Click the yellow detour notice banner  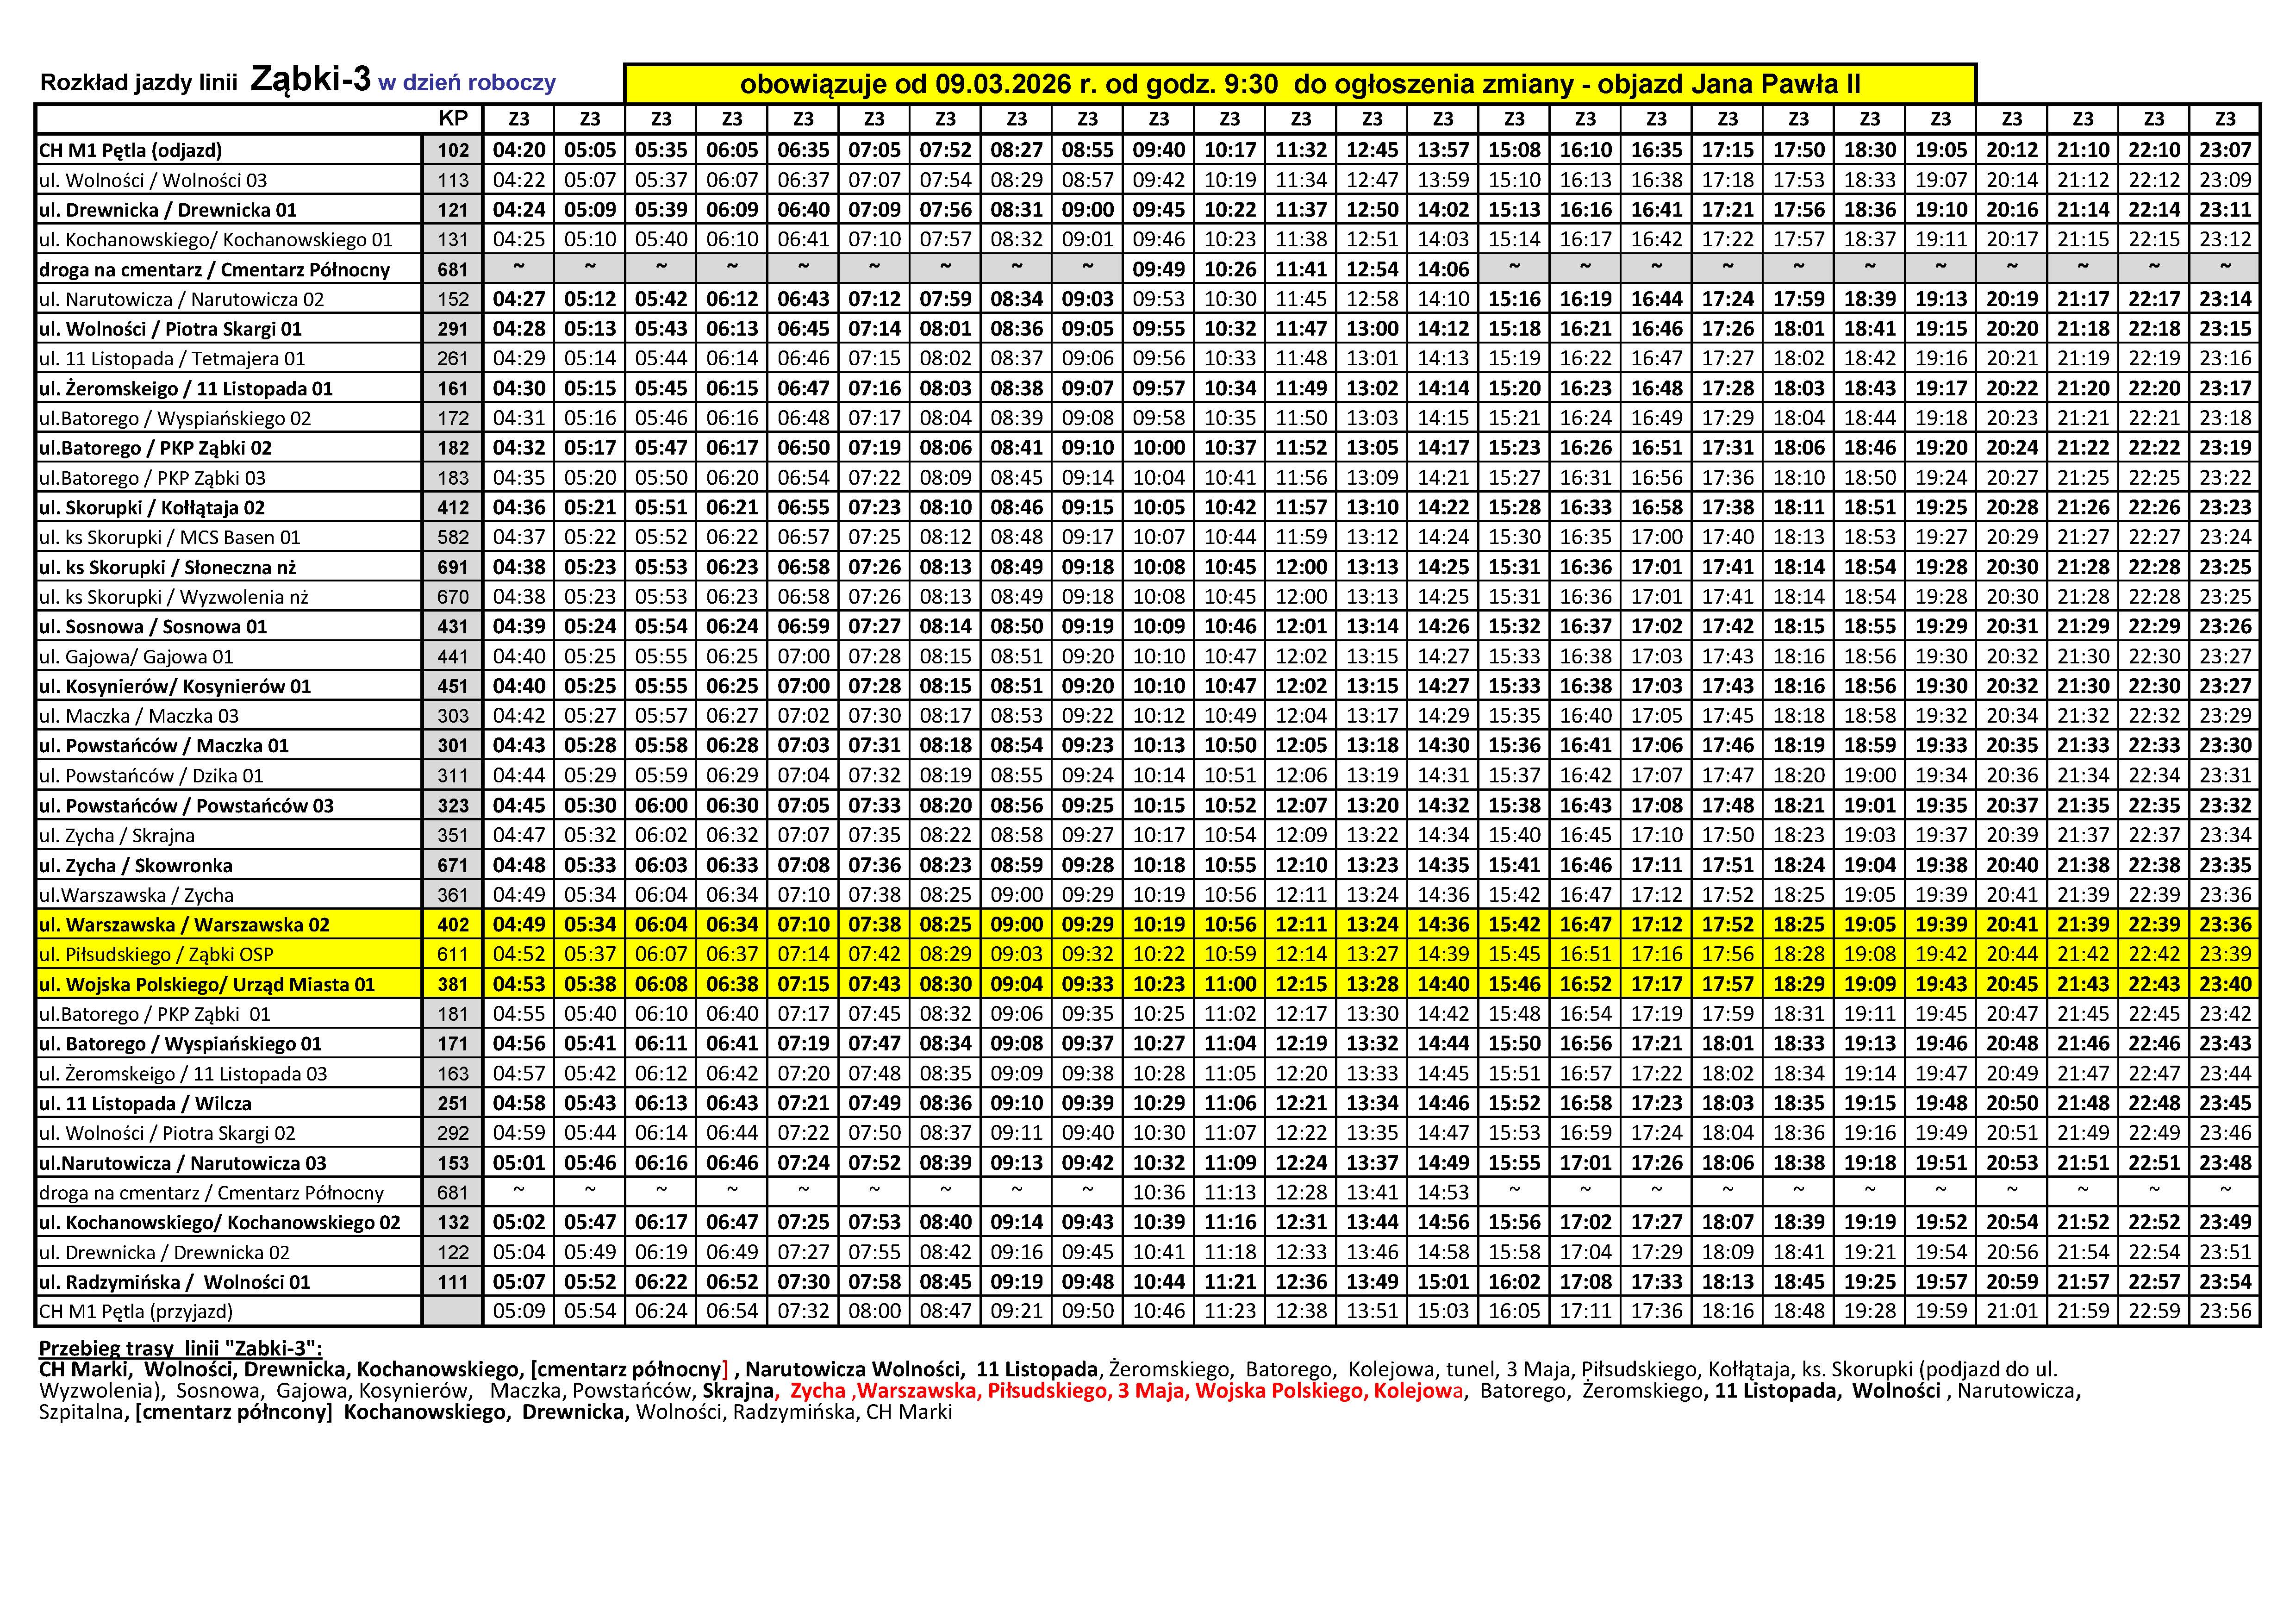point(1299,84)
